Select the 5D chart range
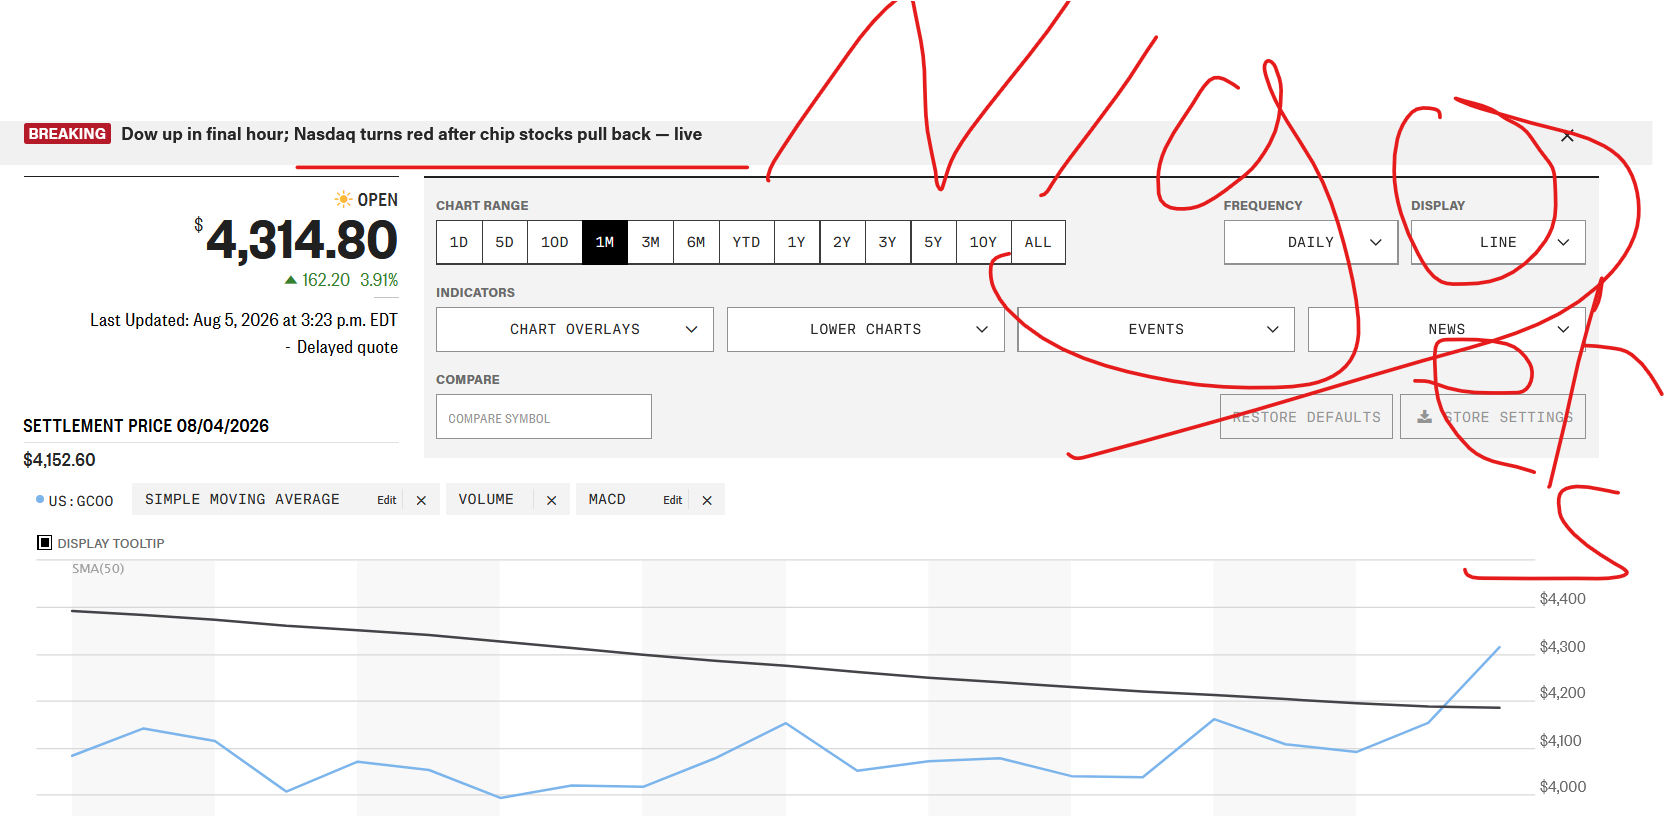 click(x=505, y=242)
